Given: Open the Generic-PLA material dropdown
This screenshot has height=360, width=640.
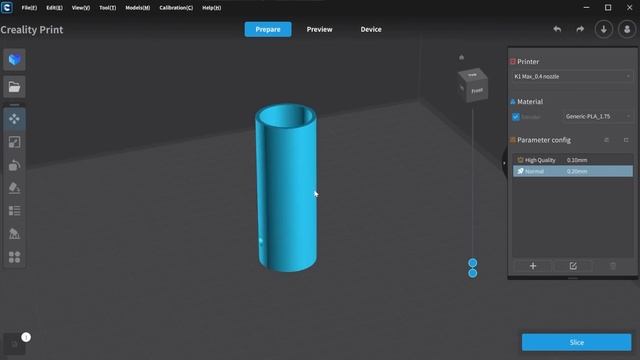Looking at the screenshot, I should [x=598, y=117].
